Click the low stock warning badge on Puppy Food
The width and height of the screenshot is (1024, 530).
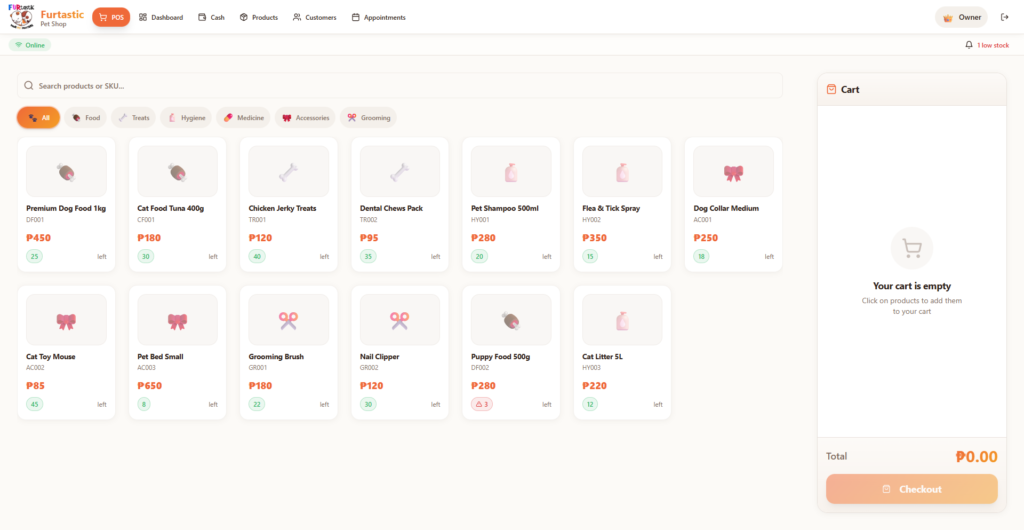pos(481,404)
